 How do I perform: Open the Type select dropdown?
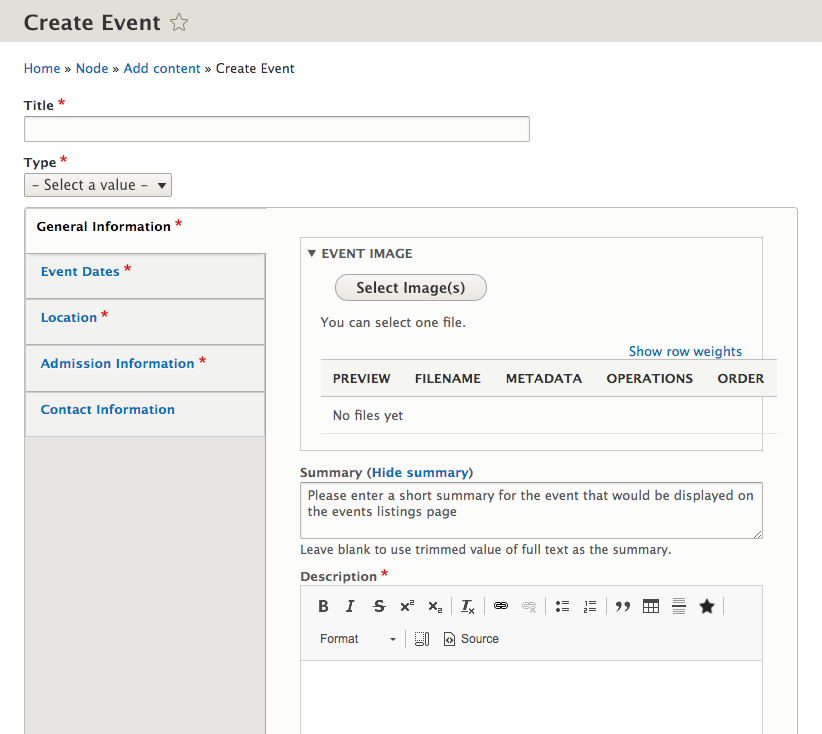pos(98,185)
